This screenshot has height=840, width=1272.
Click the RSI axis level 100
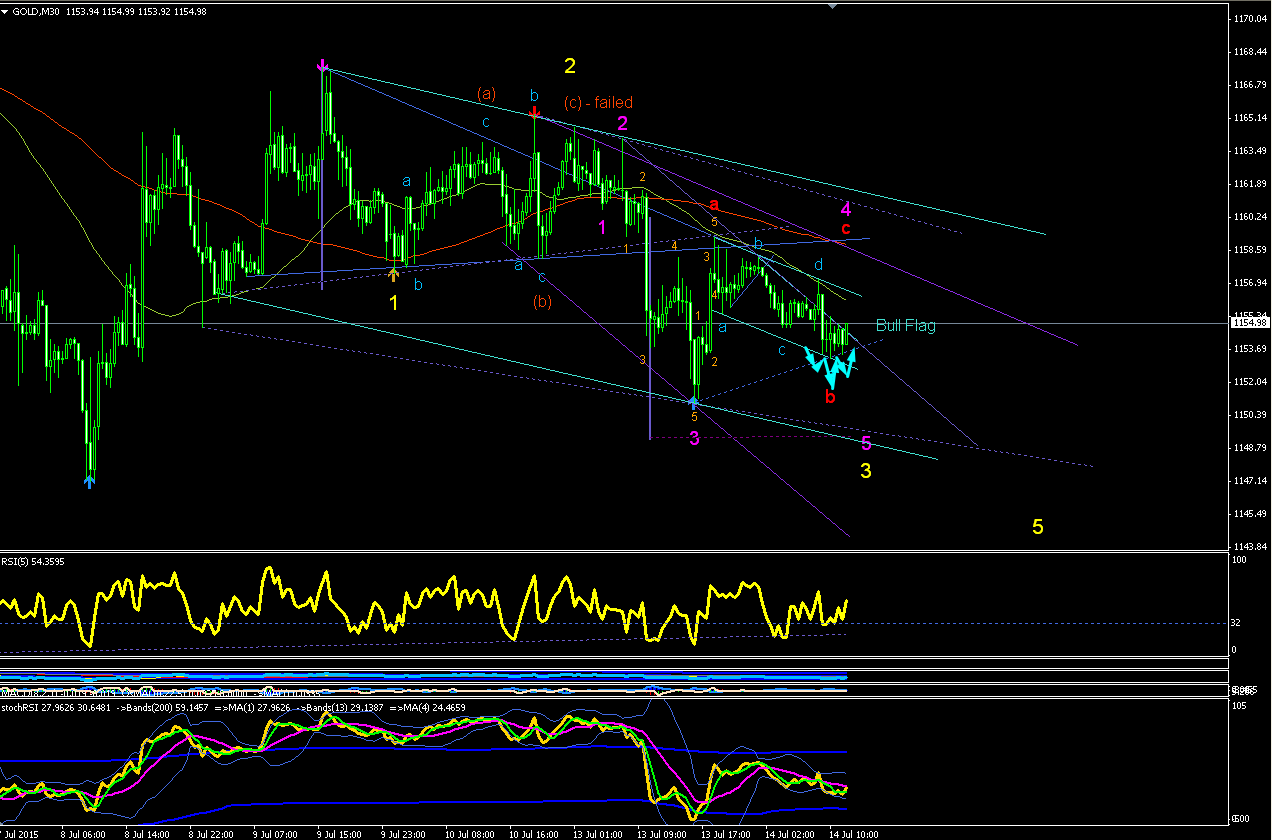click(x=1238, y=561)
